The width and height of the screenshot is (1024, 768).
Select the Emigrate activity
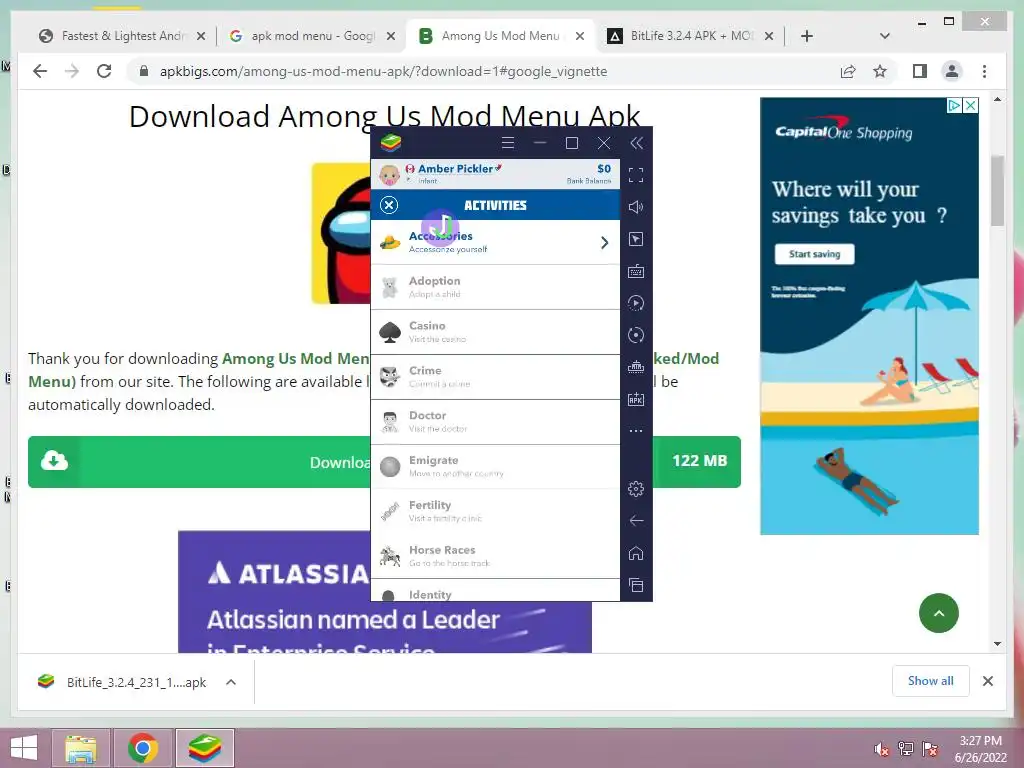(x=495, y=466)
